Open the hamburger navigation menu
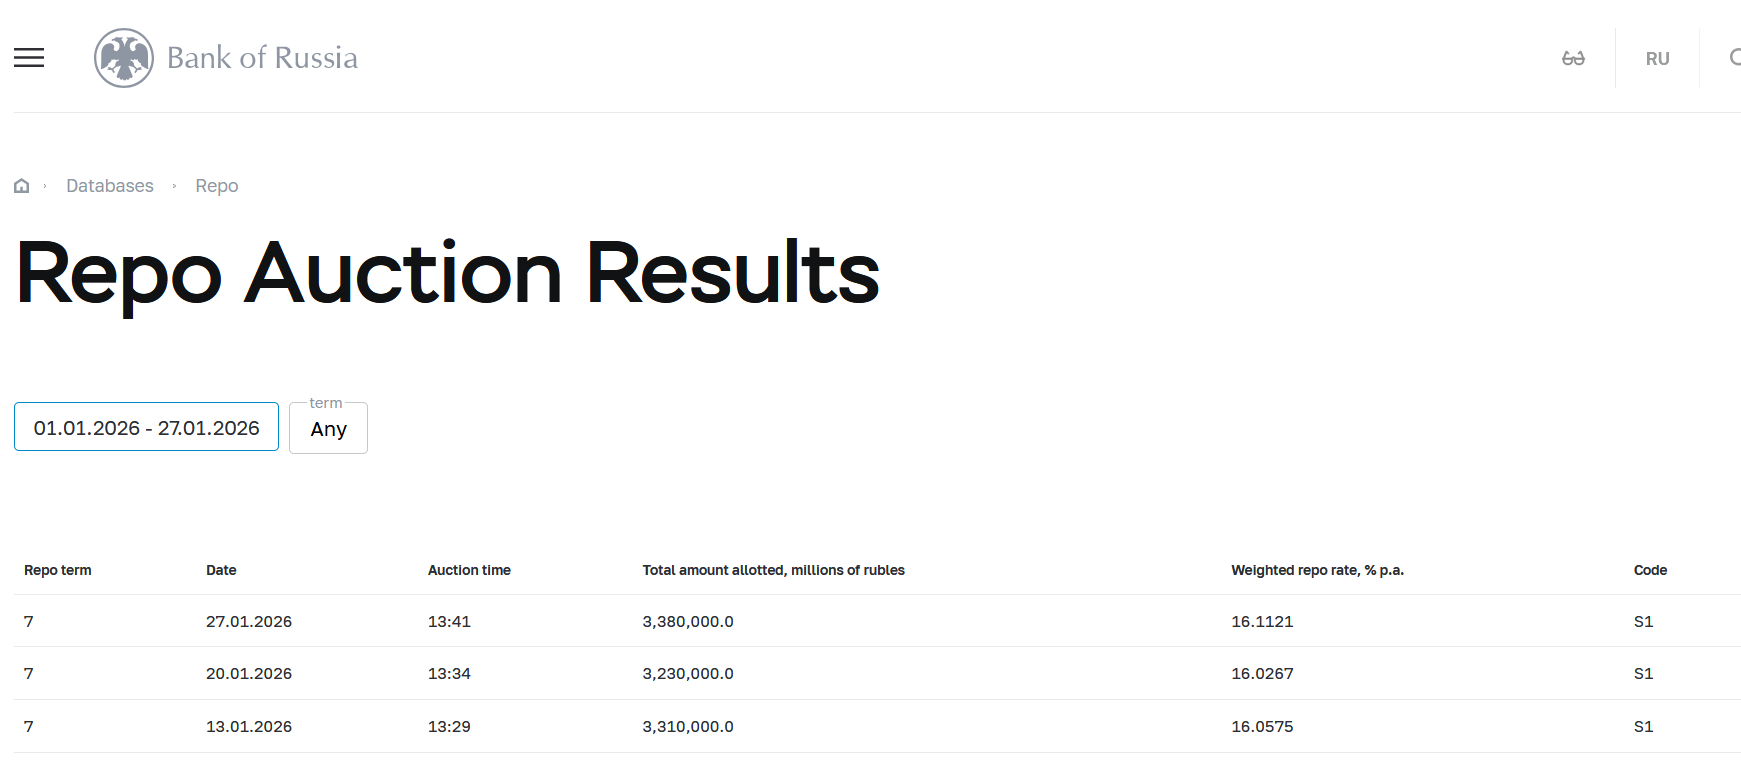The image size is (1741, 772). coord(29,58)
